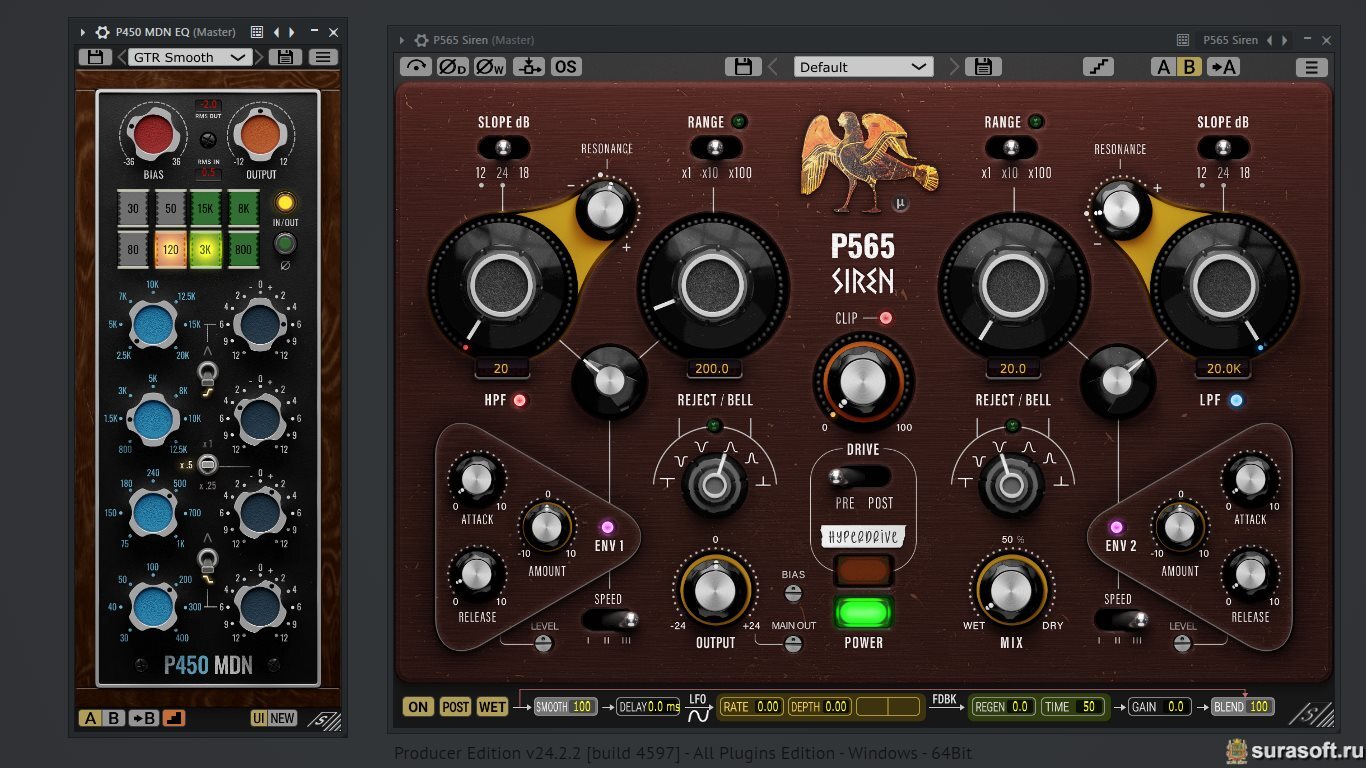Screen dimensions: 1366x768
Task: Click the ON button in Siren bottom bar
Action: [x=418, y=707]
